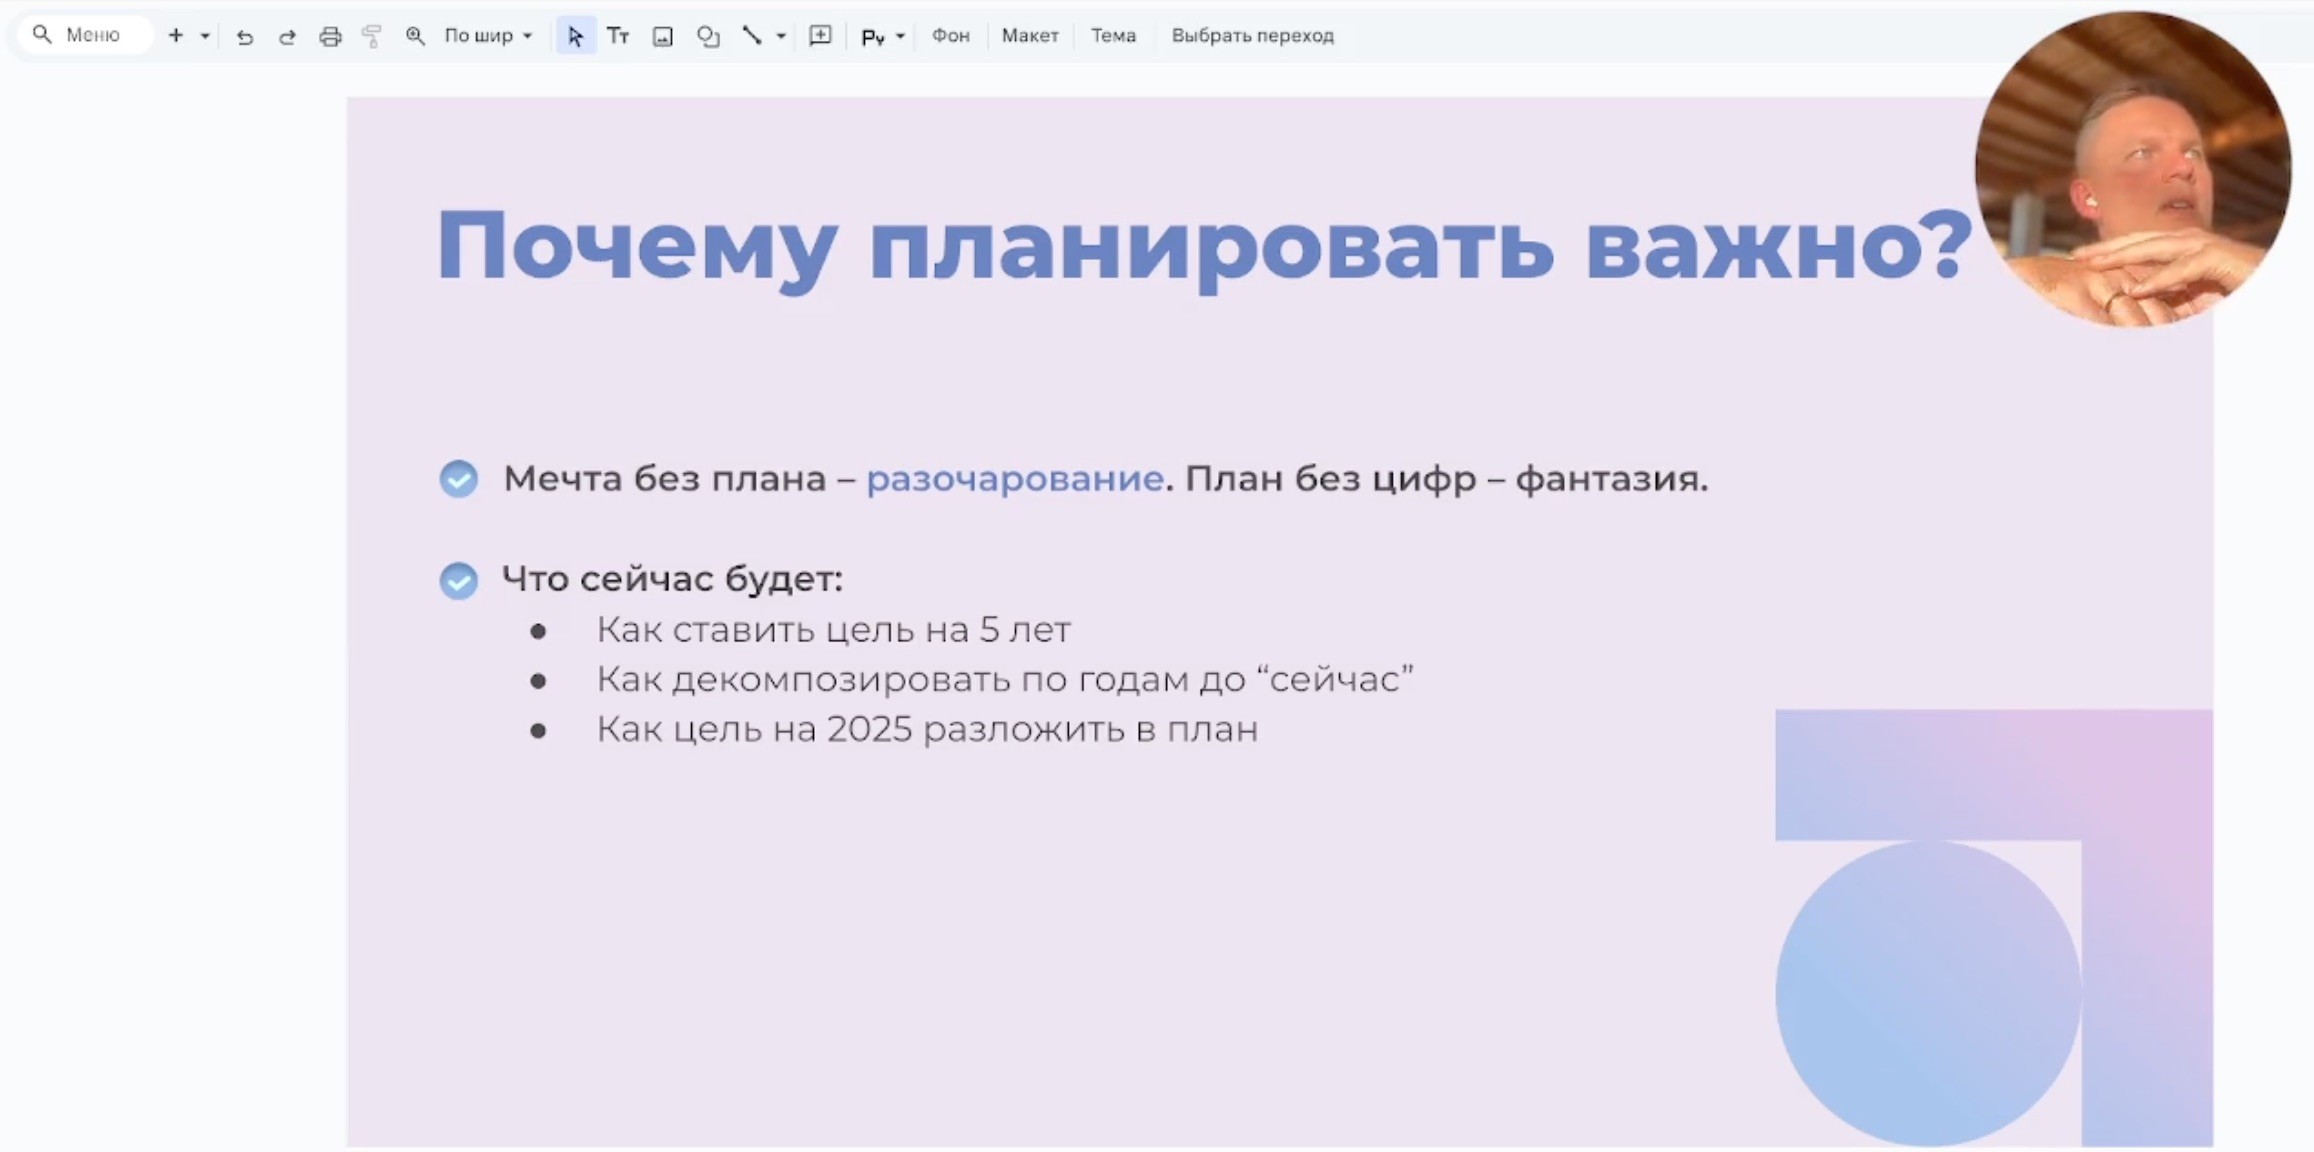
Task: Click the speaker webcam circle overlay
Action: pos(2133,168)
